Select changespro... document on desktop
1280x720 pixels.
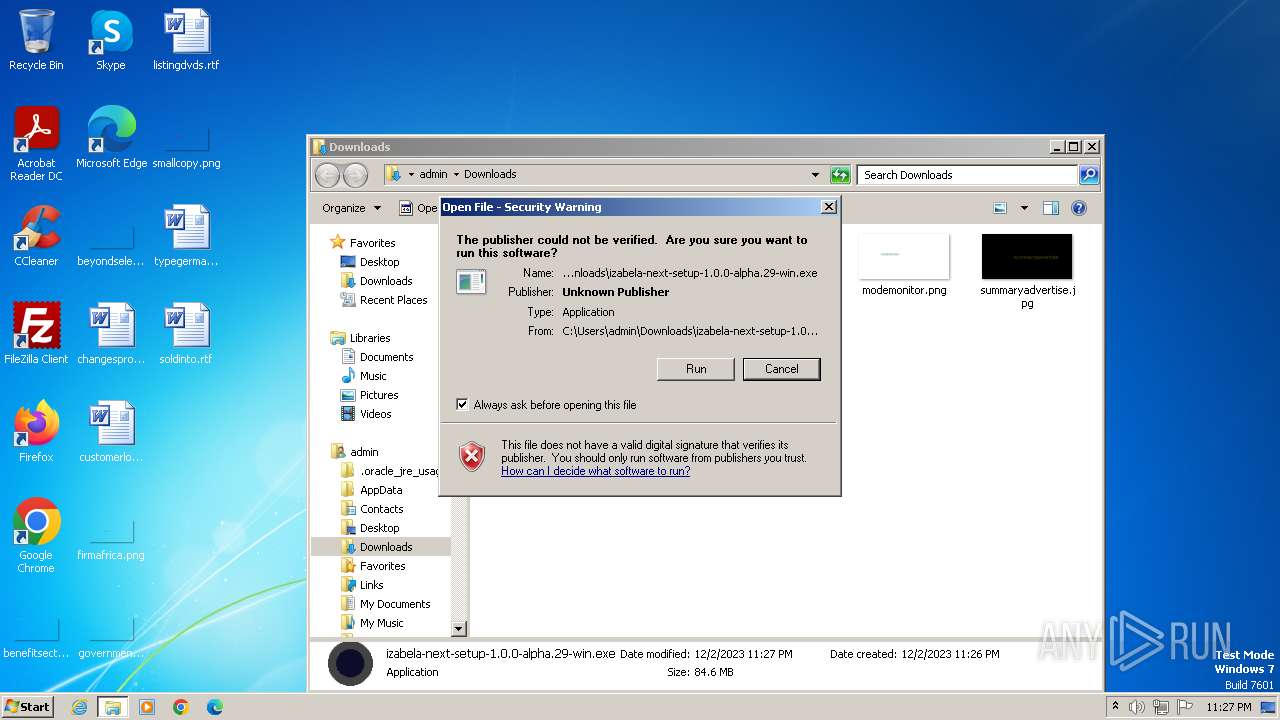tap(111, 334)
